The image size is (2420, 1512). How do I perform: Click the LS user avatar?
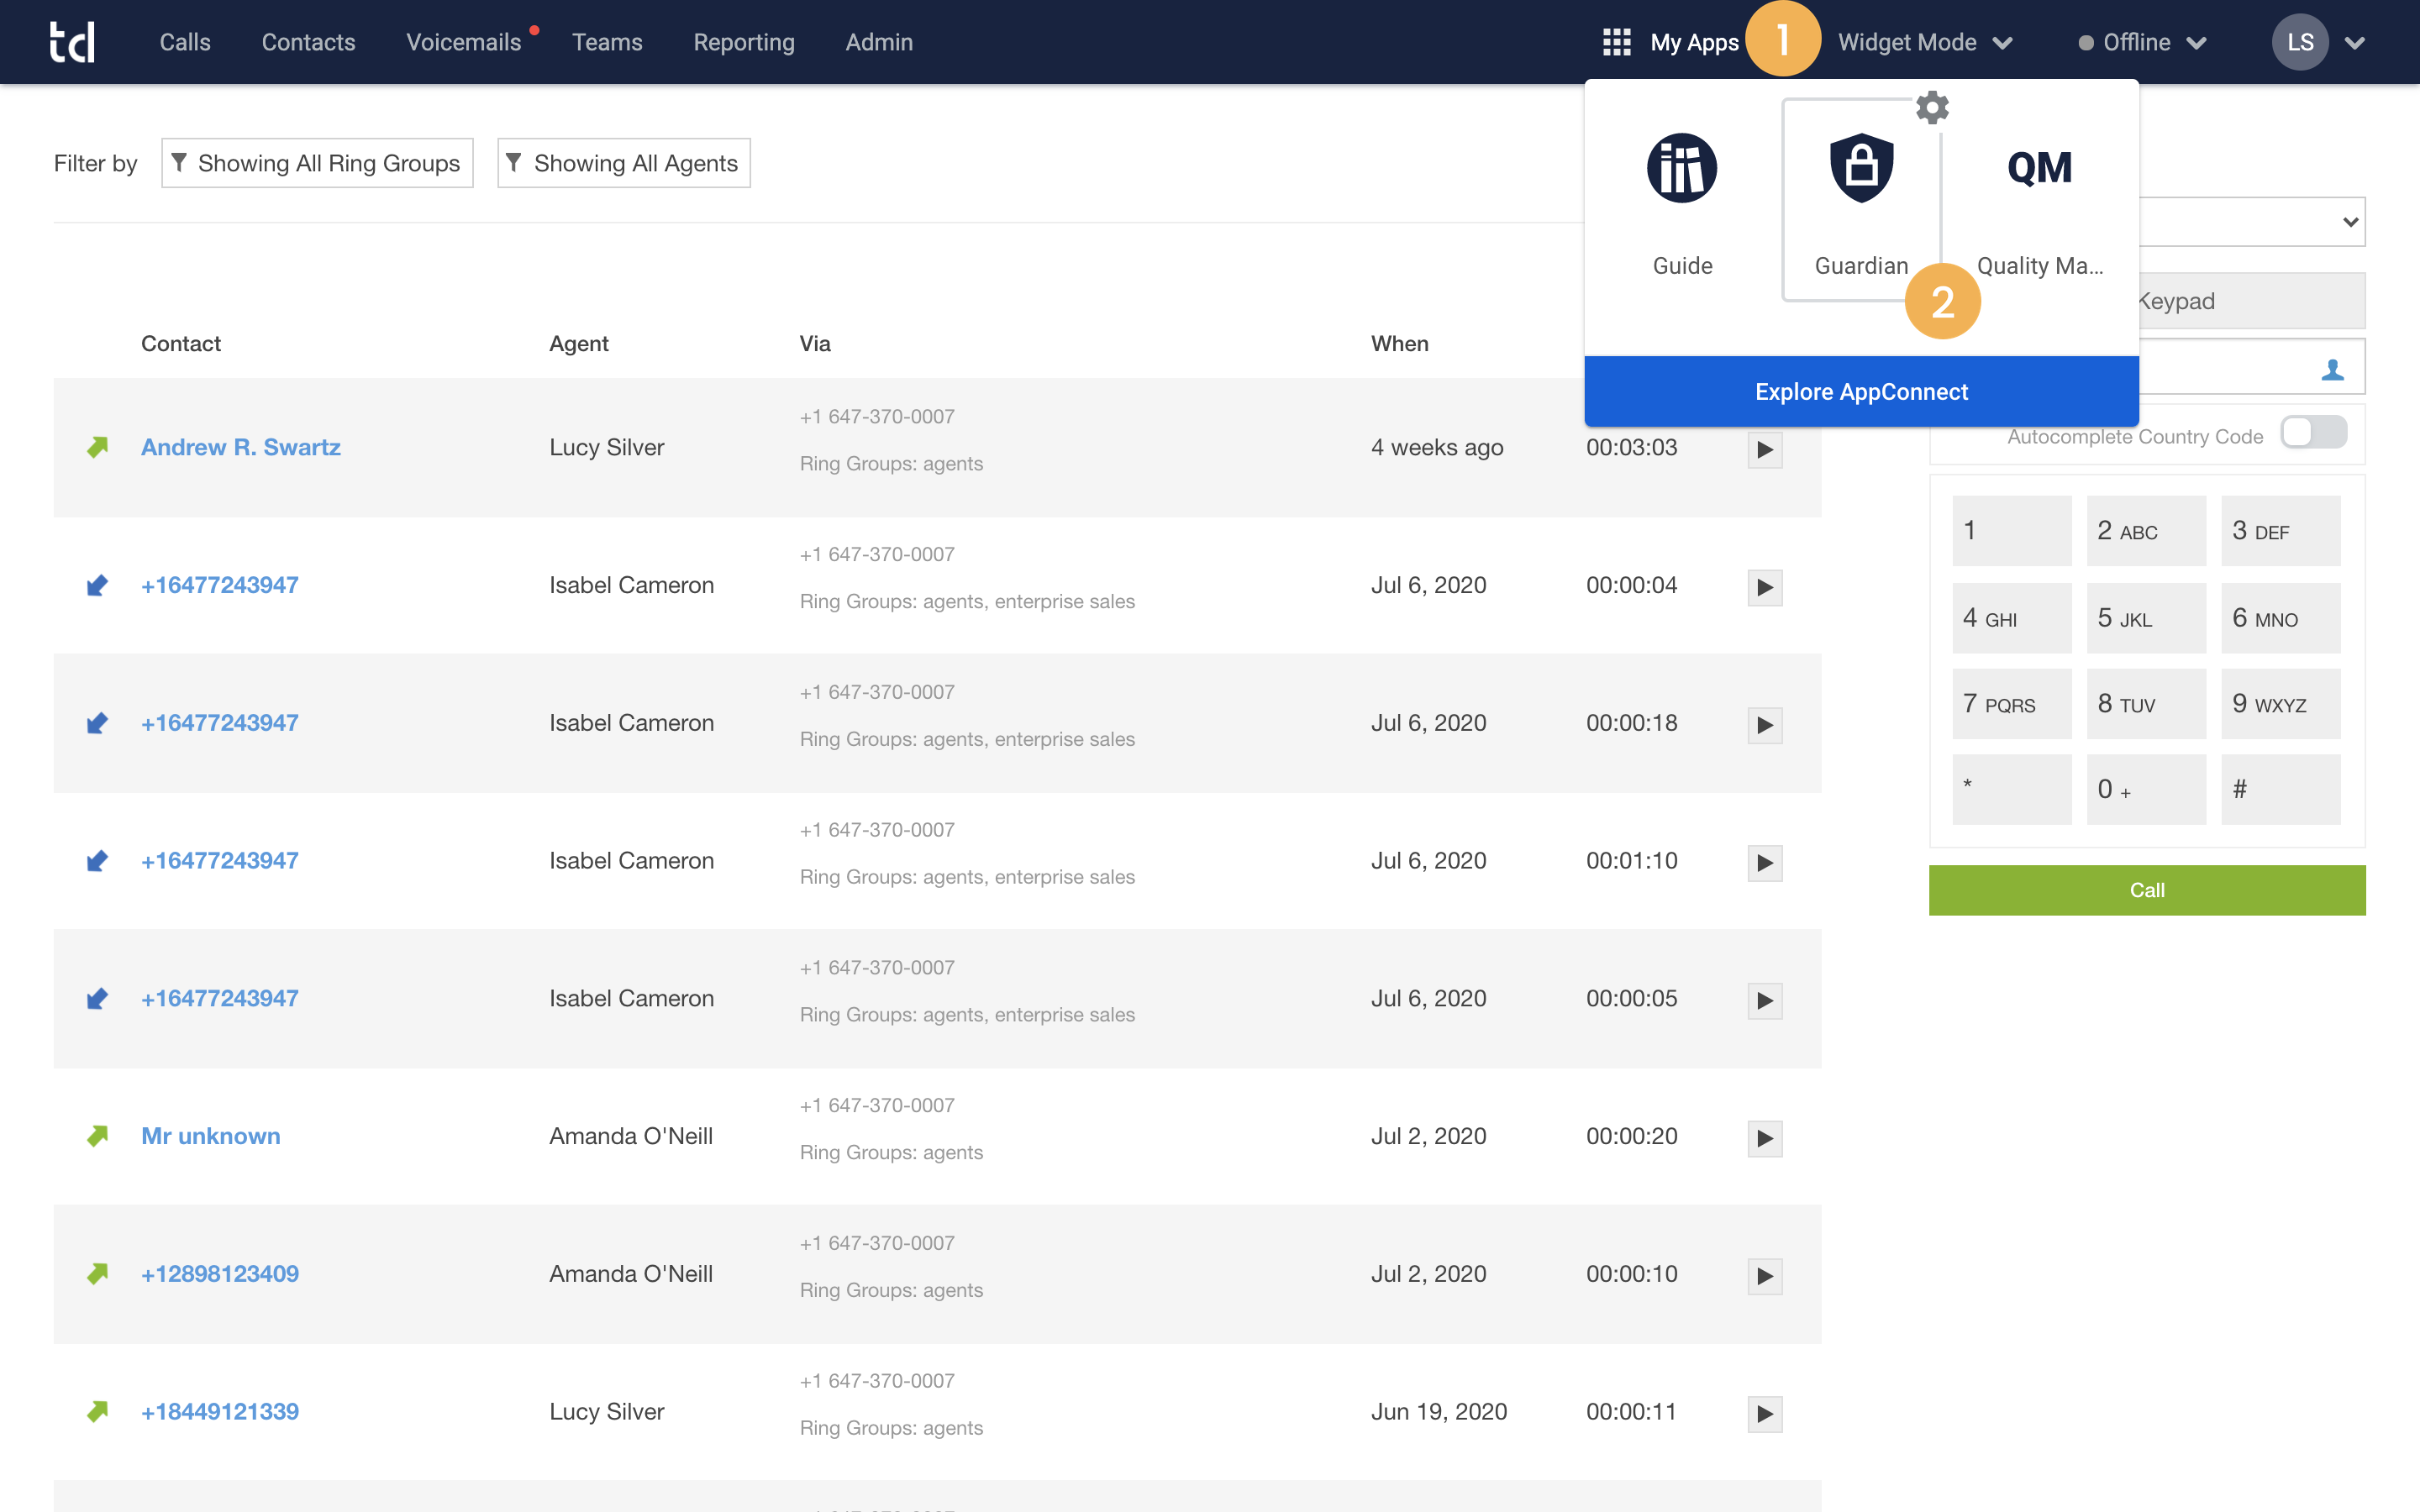coord(2300,42)
